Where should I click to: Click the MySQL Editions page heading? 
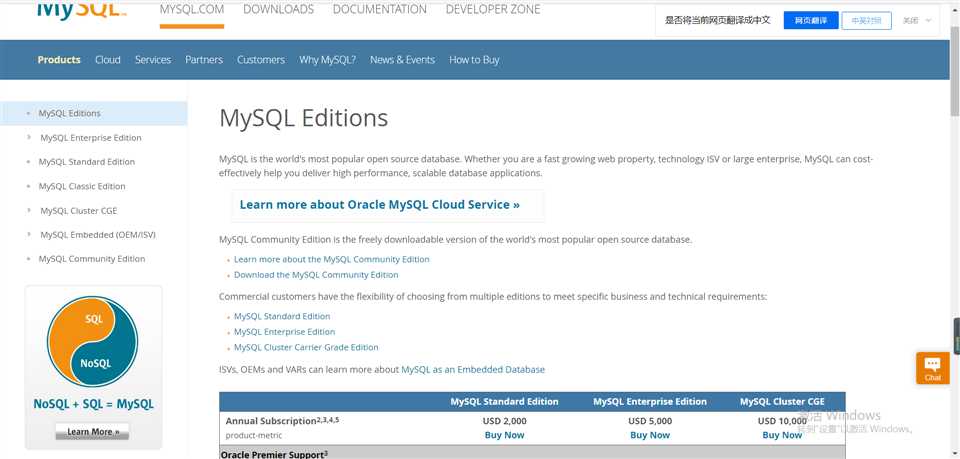[304, 118]
